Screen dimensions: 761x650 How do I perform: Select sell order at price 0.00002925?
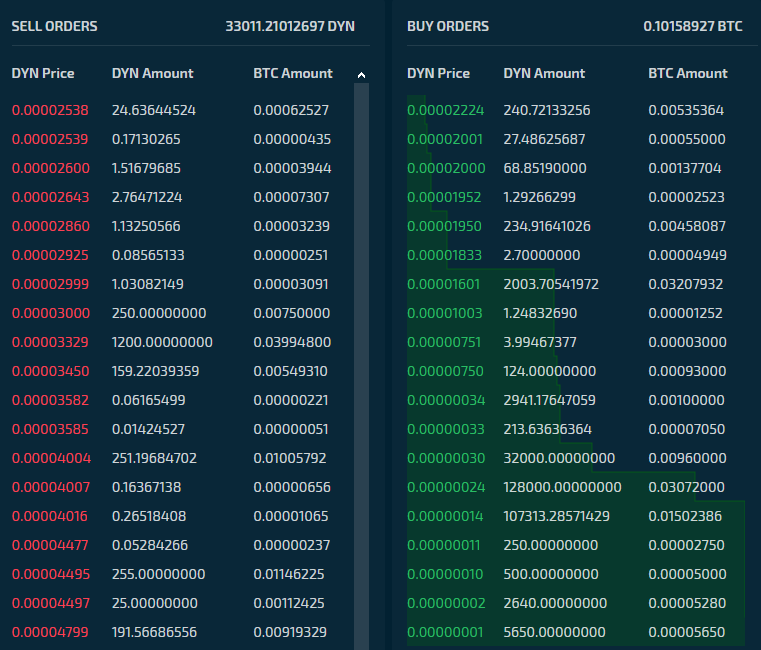click(182, 255)
